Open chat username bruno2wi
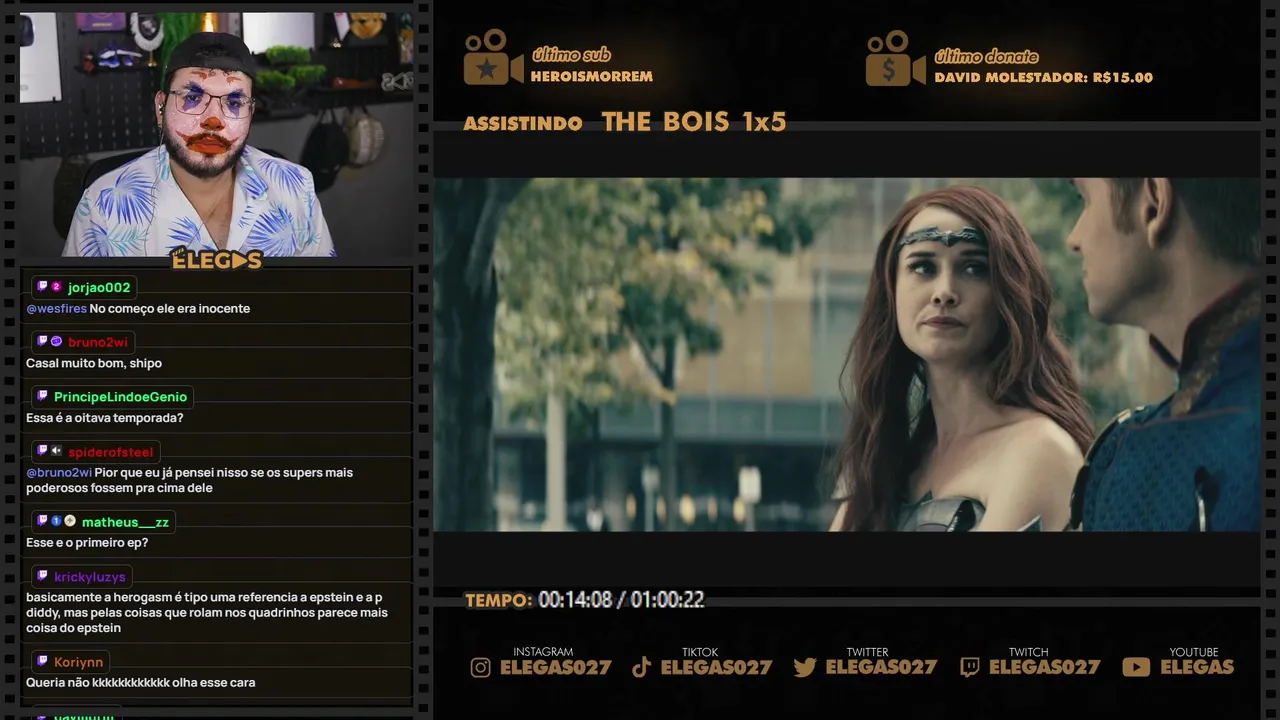1280x720 pixels. point(98,343)
